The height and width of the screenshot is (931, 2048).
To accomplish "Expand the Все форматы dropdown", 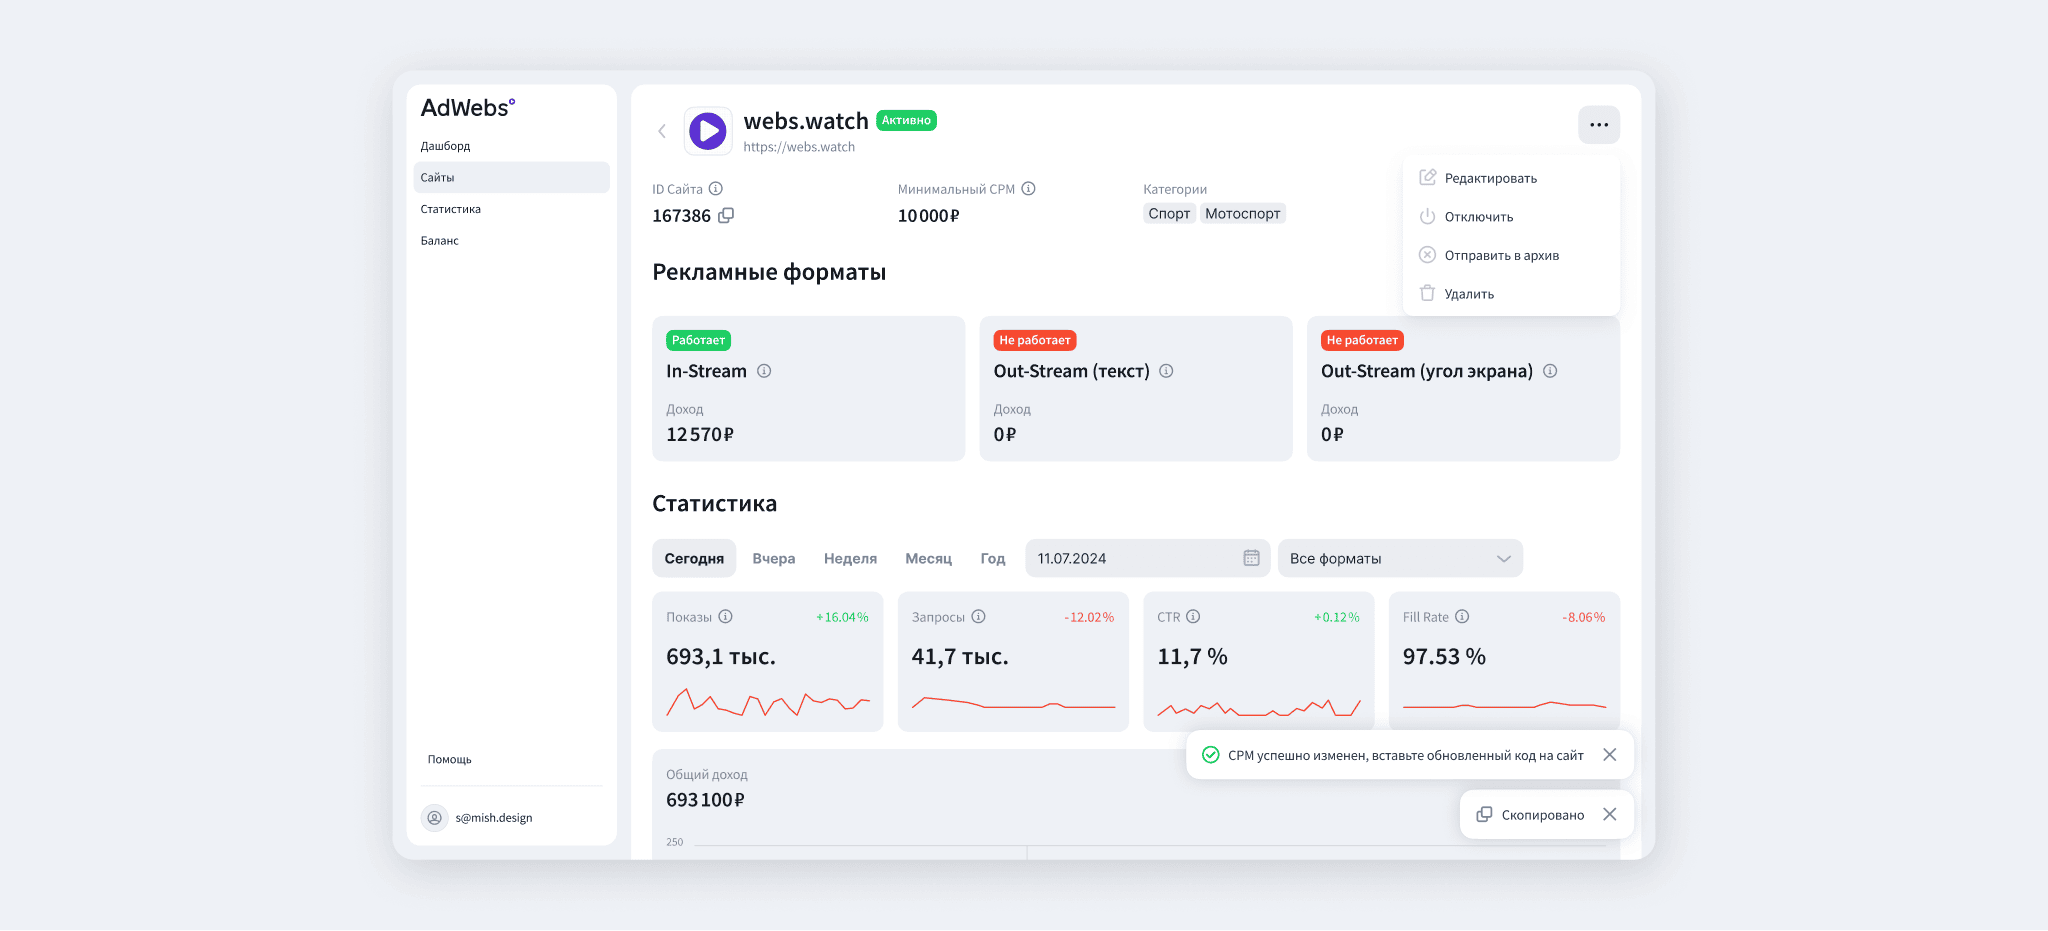I will coord(1400,558).
